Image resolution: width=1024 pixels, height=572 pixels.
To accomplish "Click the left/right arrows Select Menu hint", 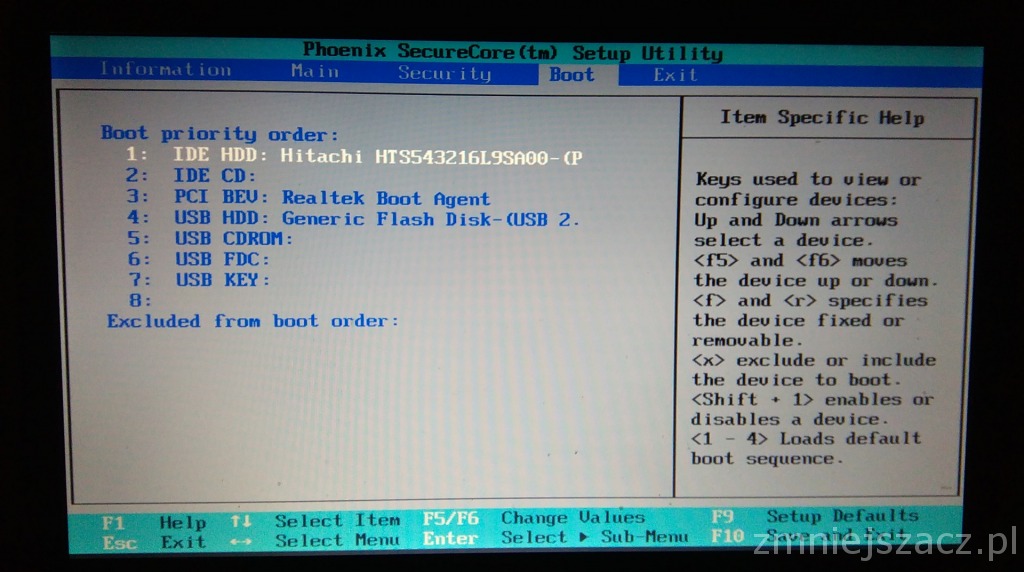I will coord(315,541).
